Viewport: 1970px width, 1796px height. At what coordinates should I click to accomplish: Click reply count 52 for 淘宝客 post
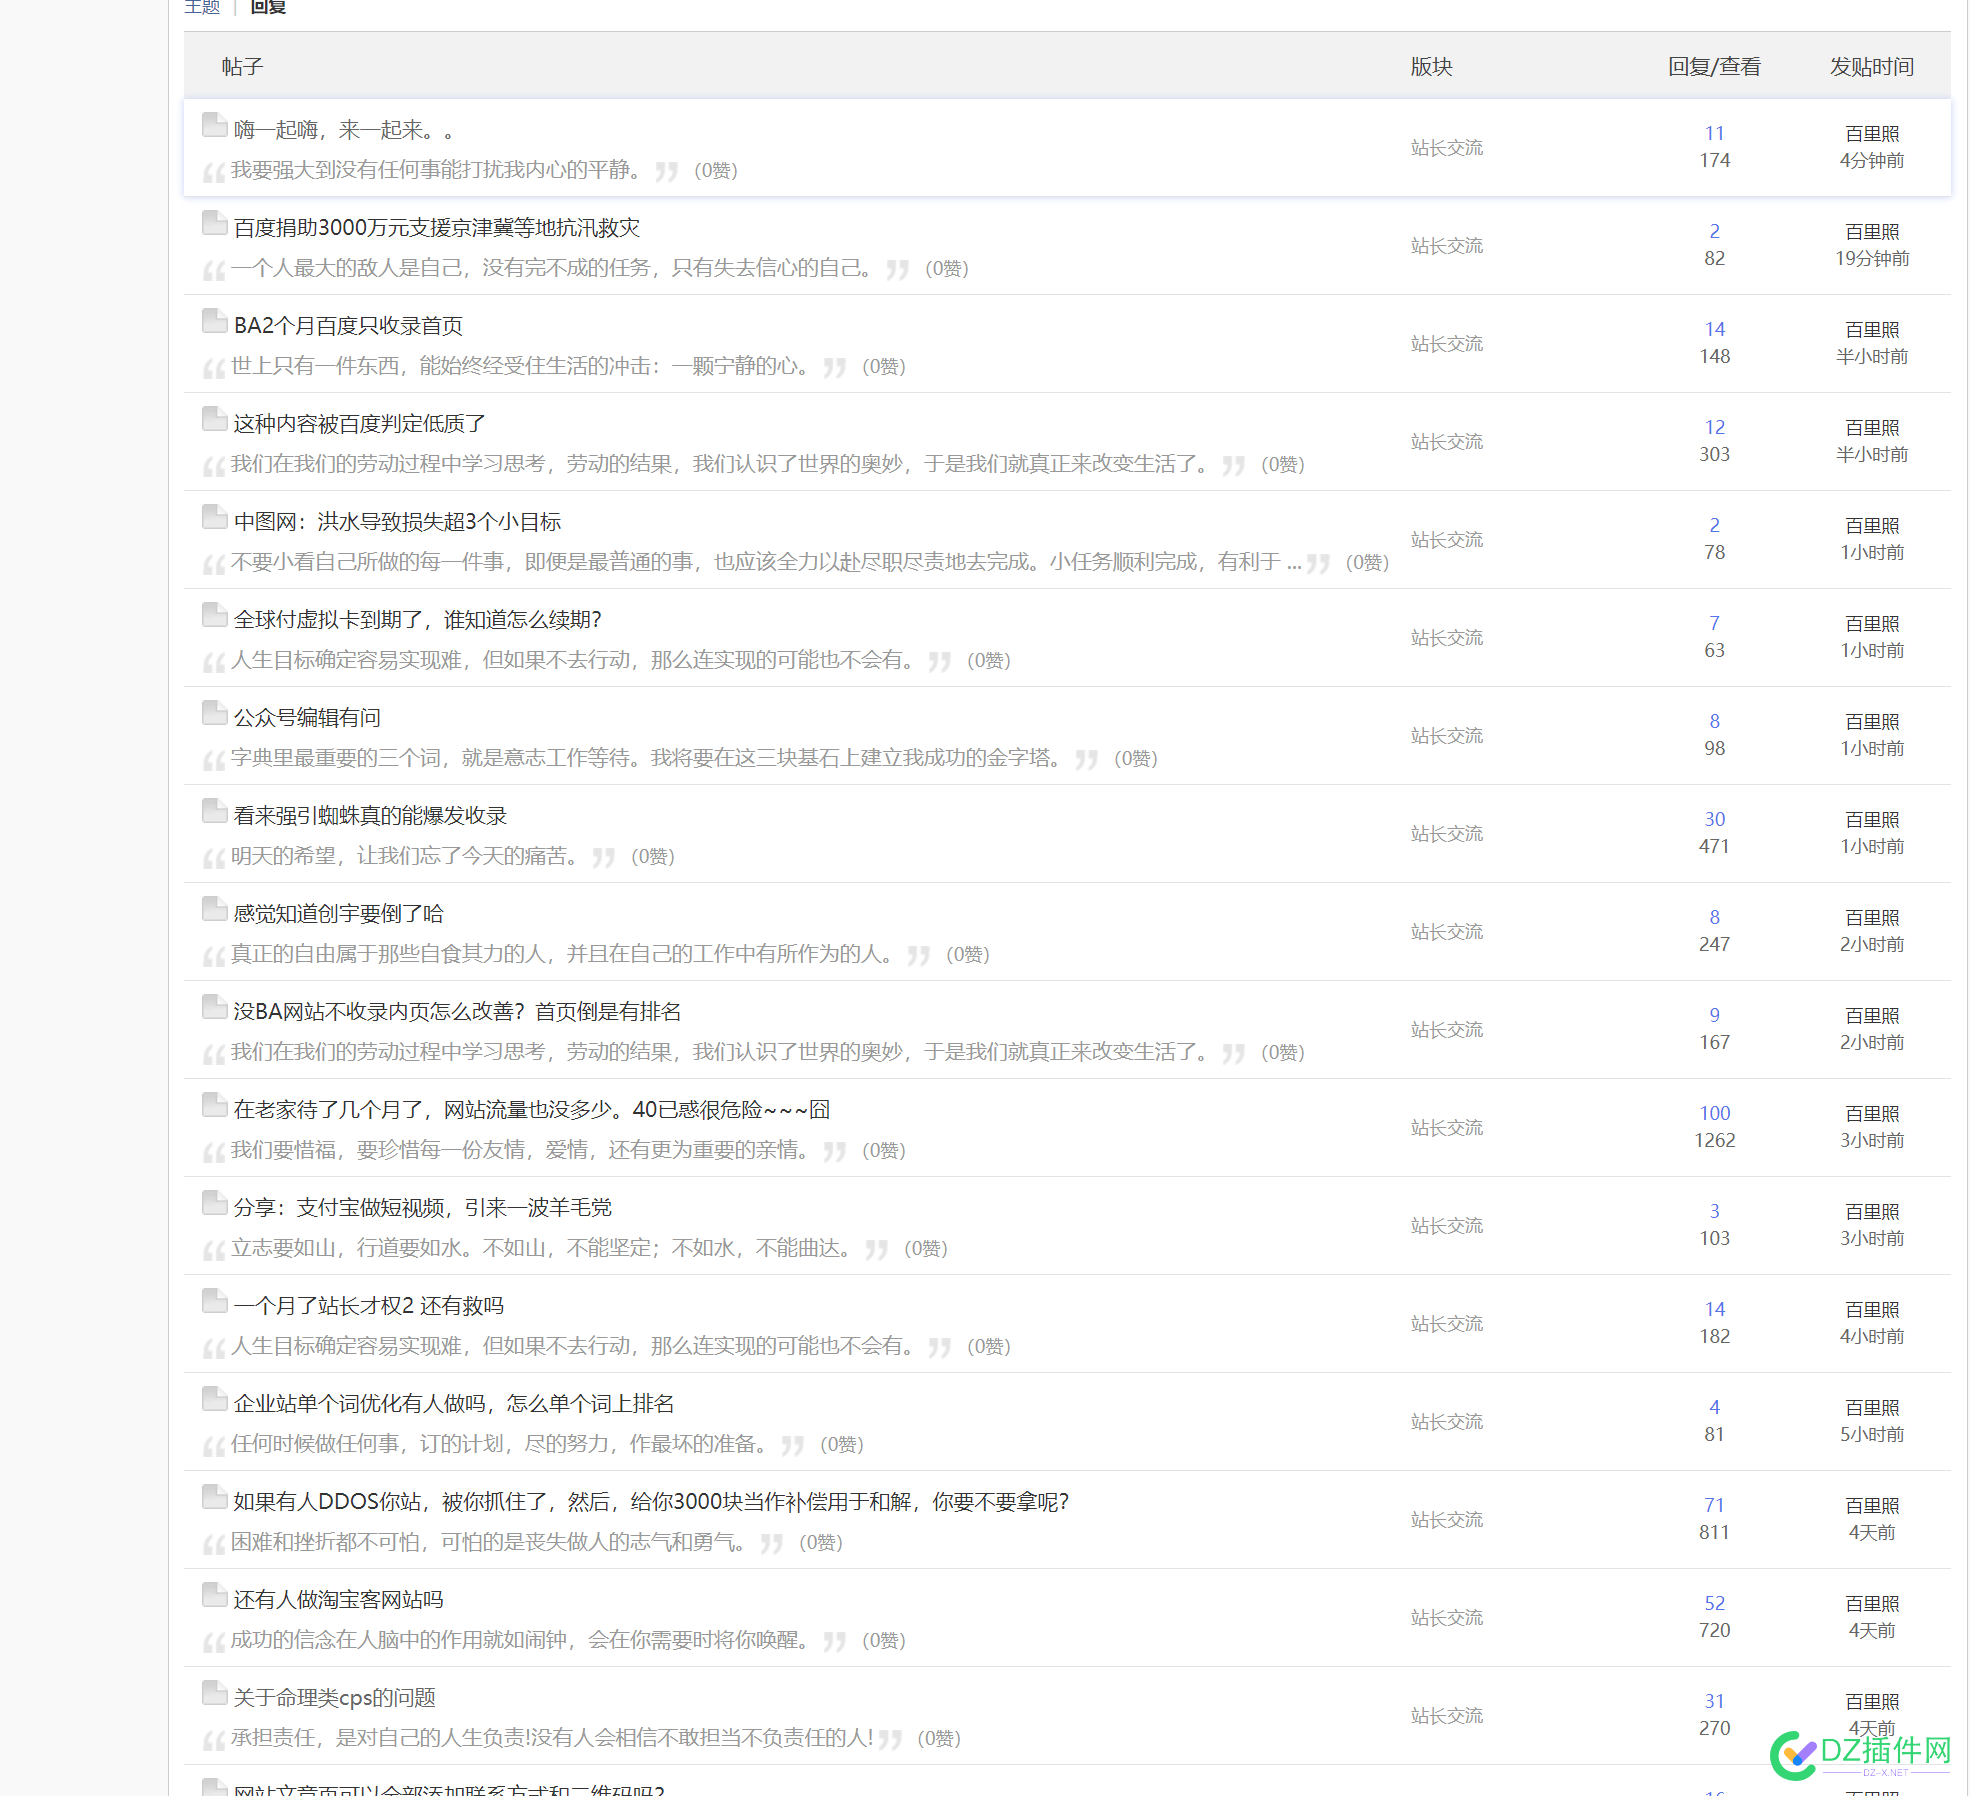point(1715,1603)
